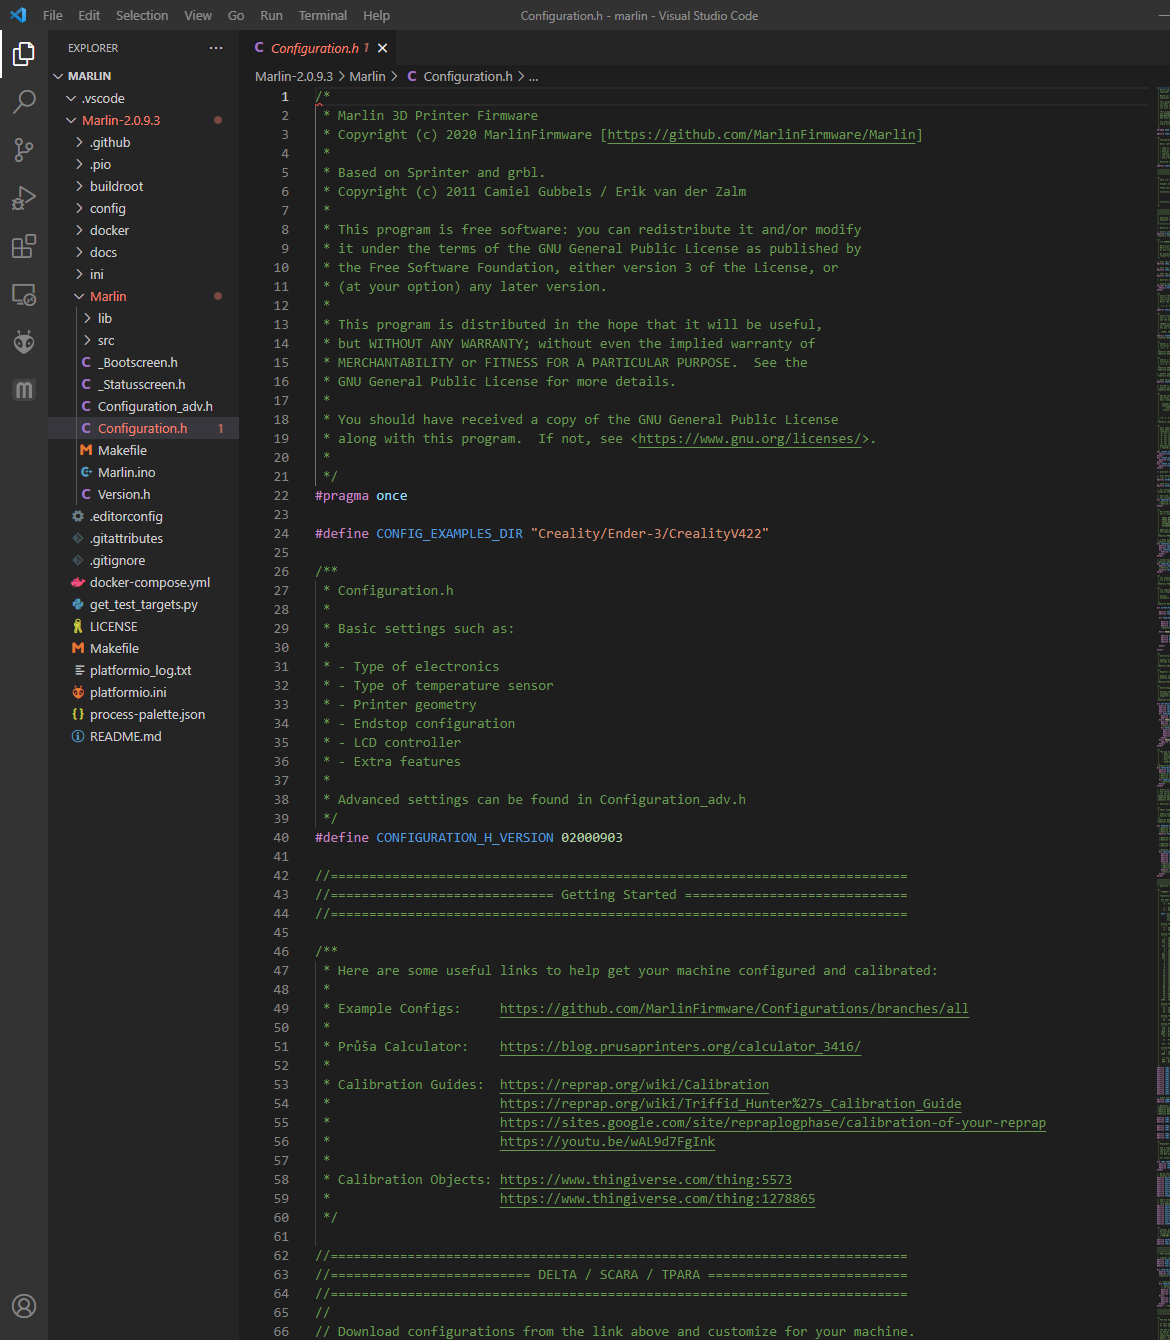Viewport: 1170px width, 1340px height.
Task: Follow the Prusa calculator link
Action: point(680,1047)
